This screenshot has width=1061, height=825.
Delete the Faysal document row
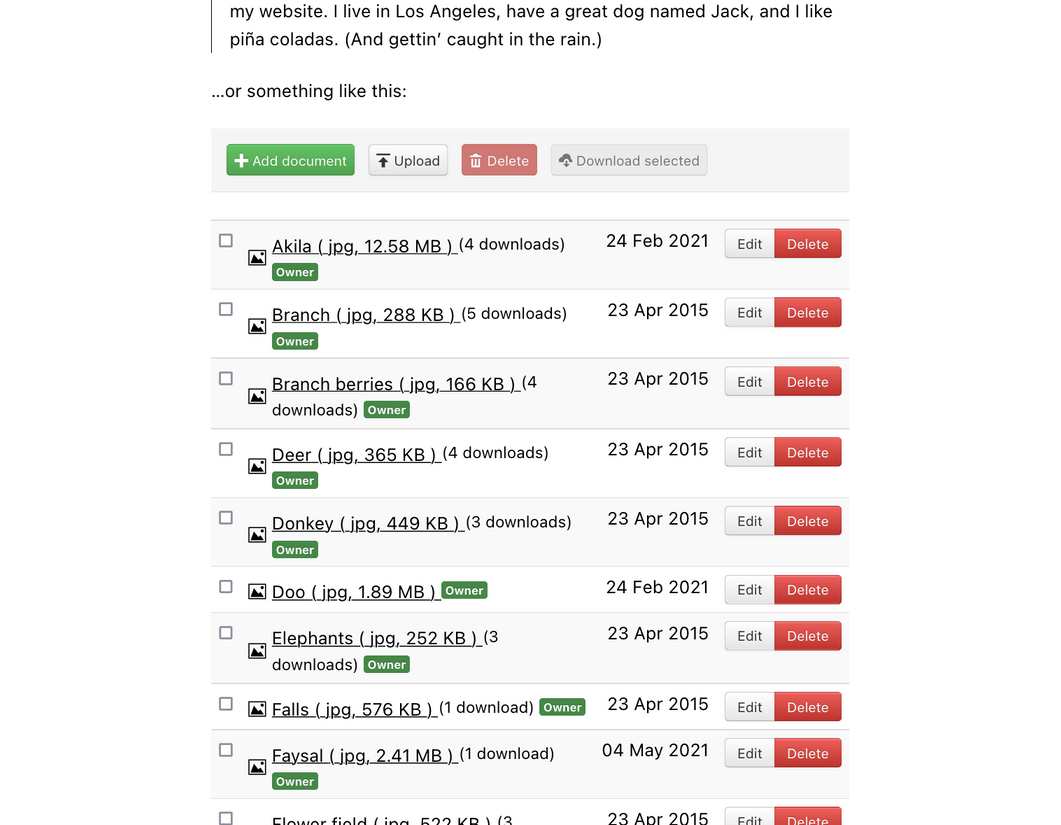(x=808, y=753)
